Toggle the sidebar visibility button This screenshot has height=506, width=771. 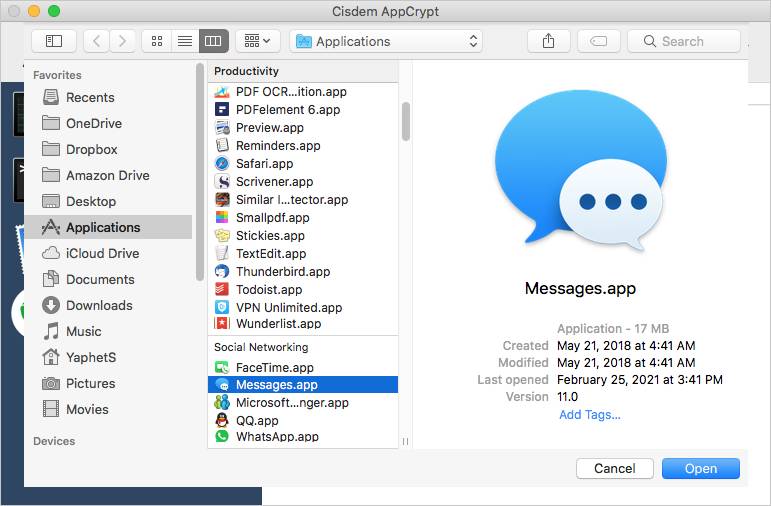[54, 41]
